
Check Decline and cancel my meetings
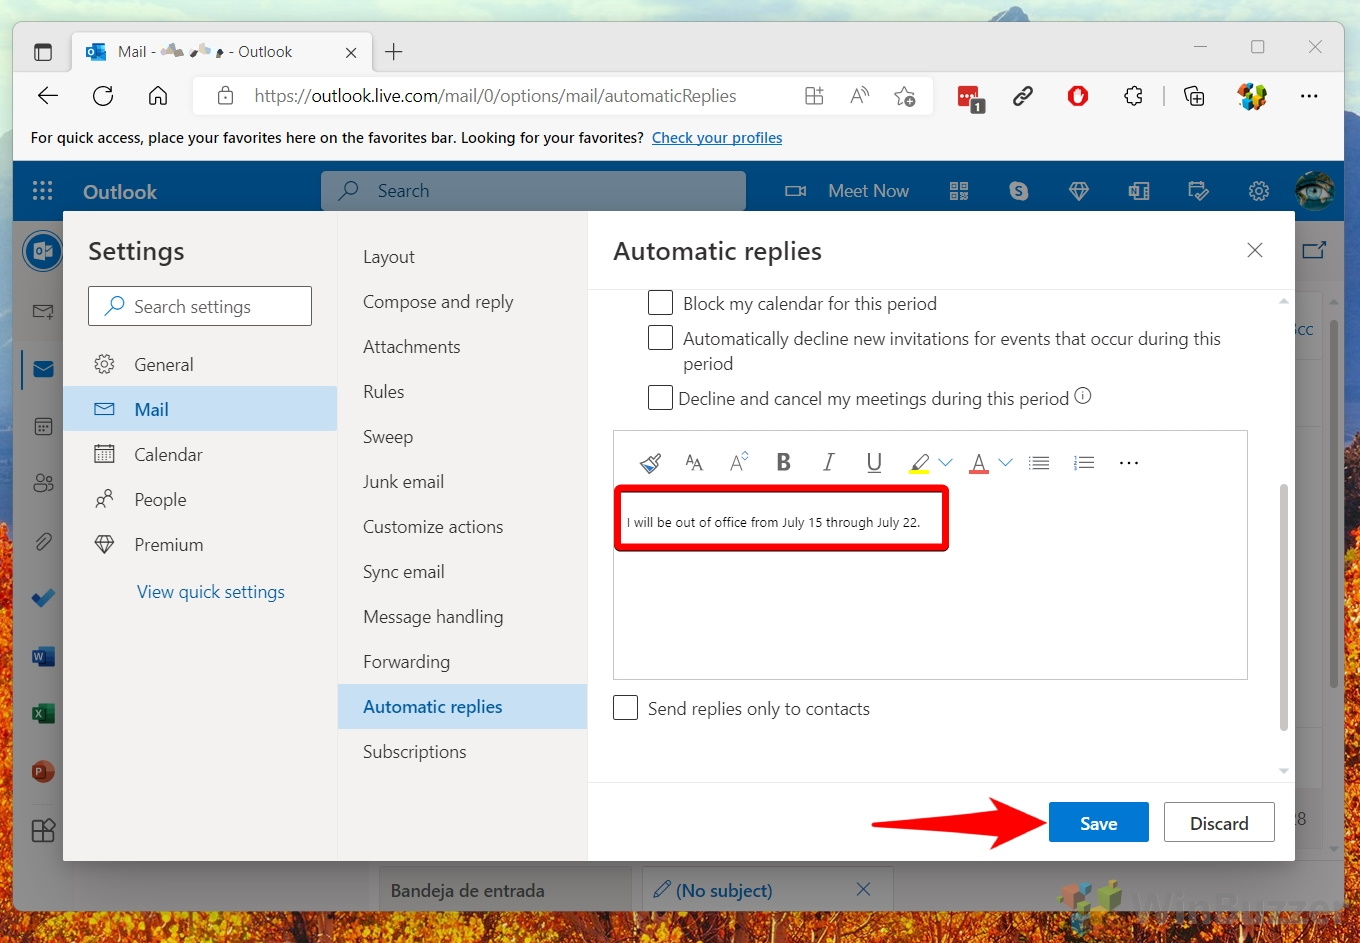tap(660, 398)
